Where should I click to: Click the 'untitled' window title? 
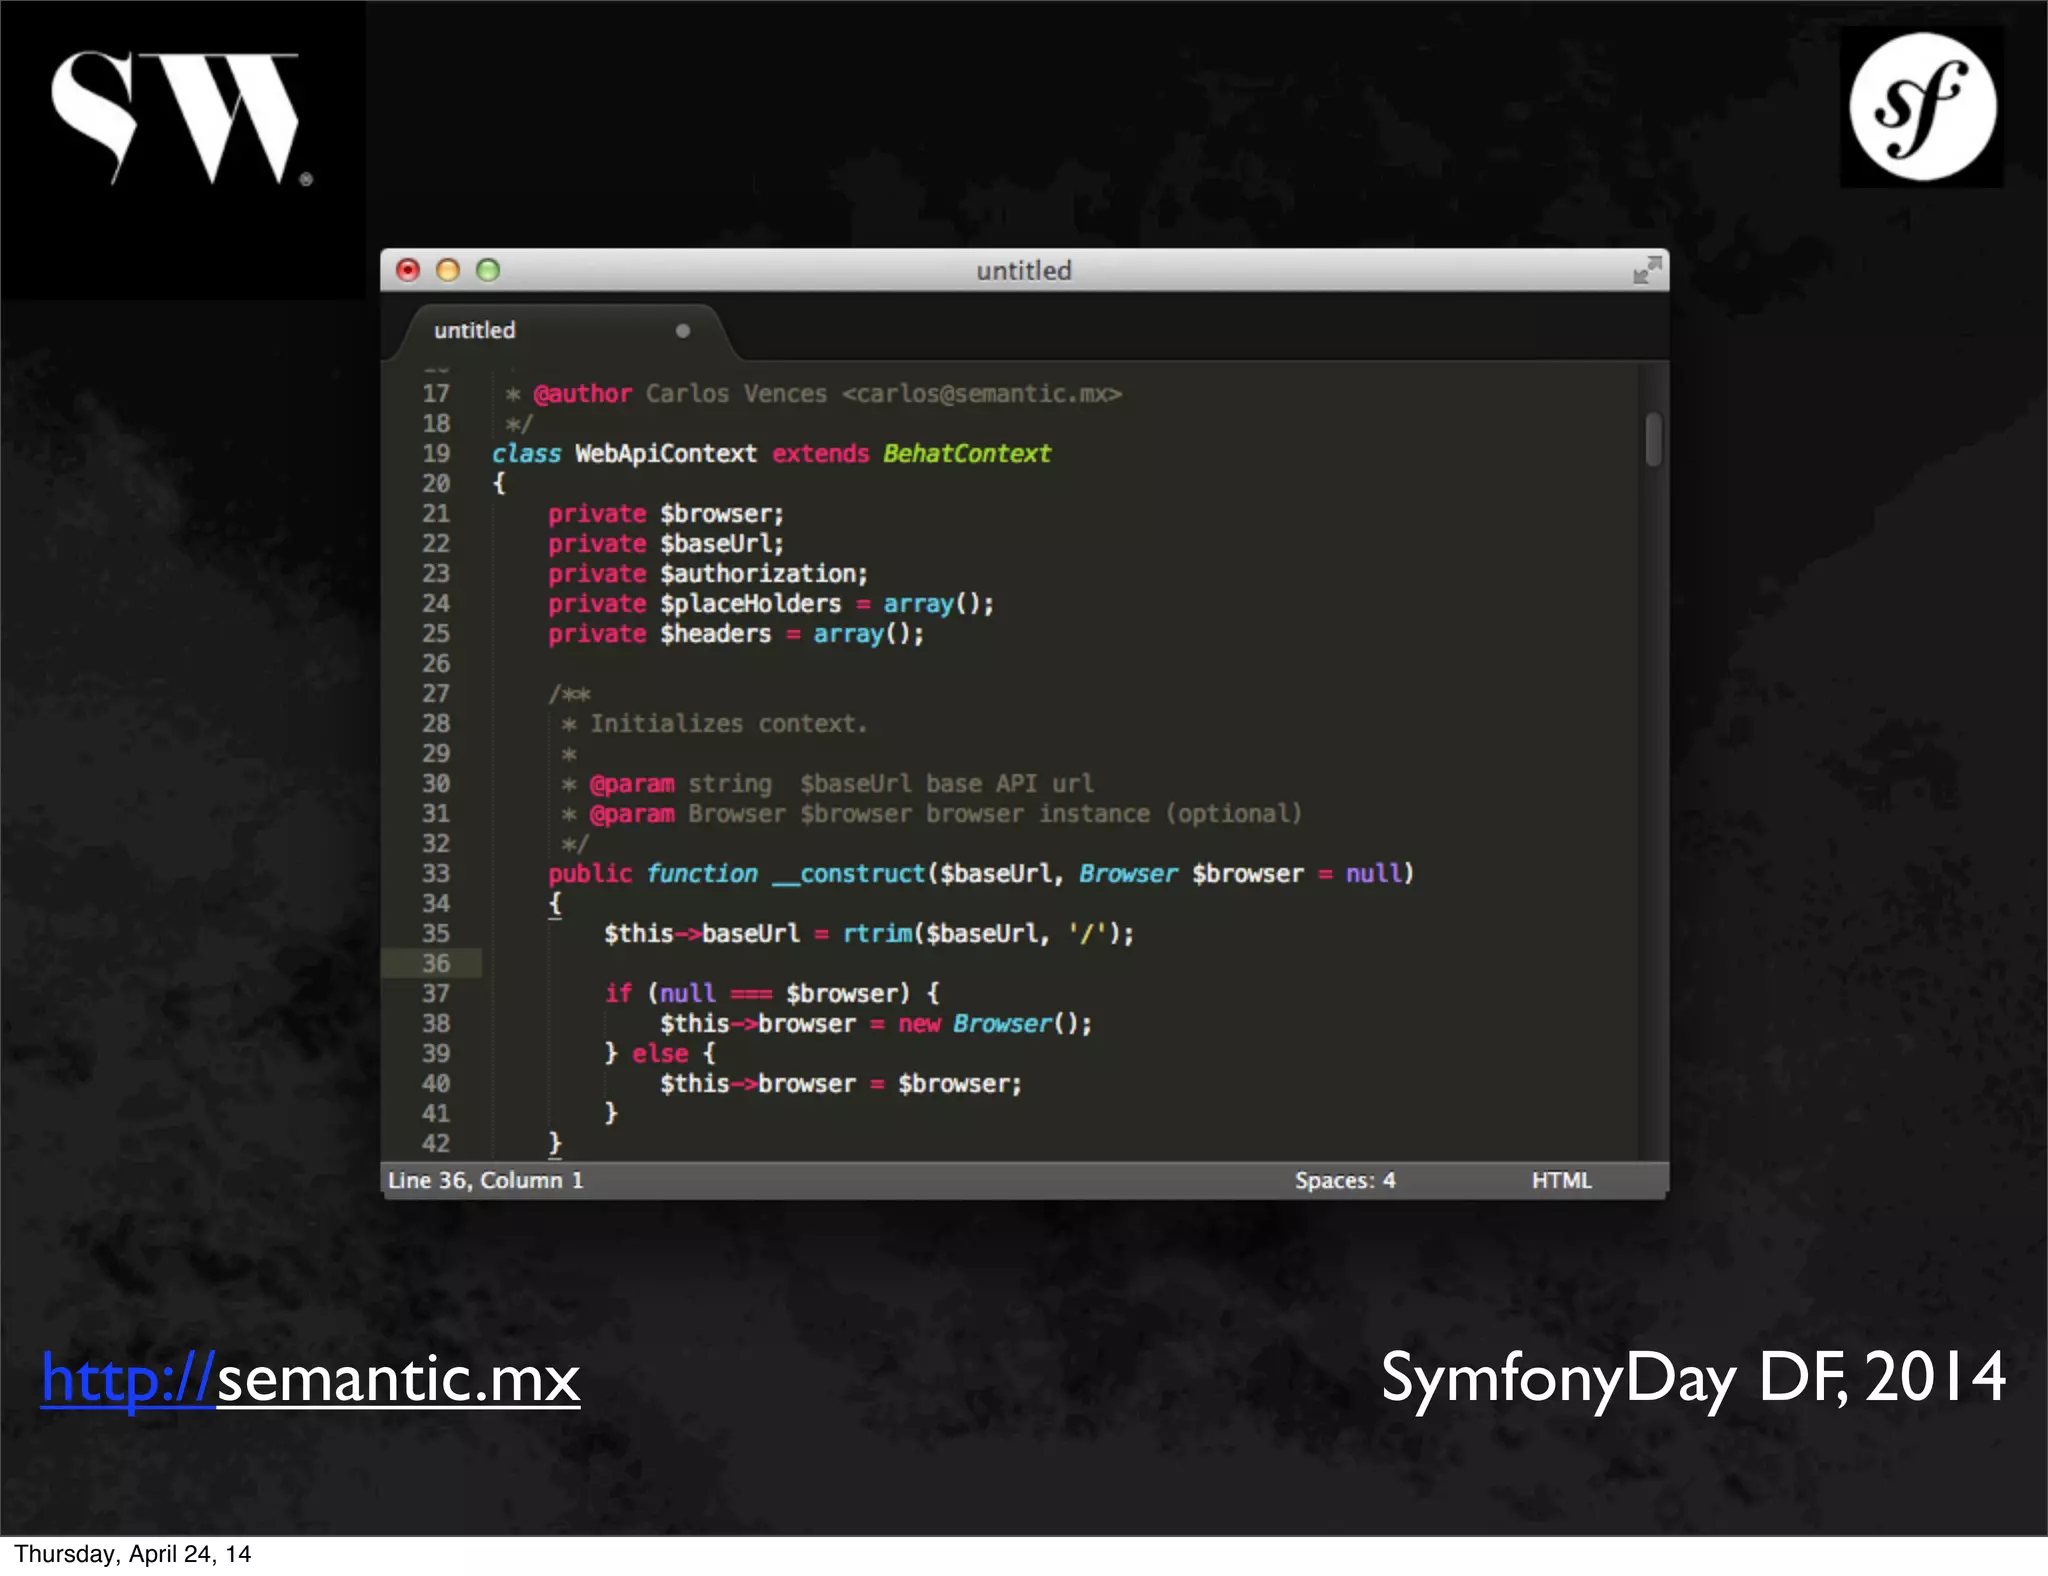(x=1023, y=270)
